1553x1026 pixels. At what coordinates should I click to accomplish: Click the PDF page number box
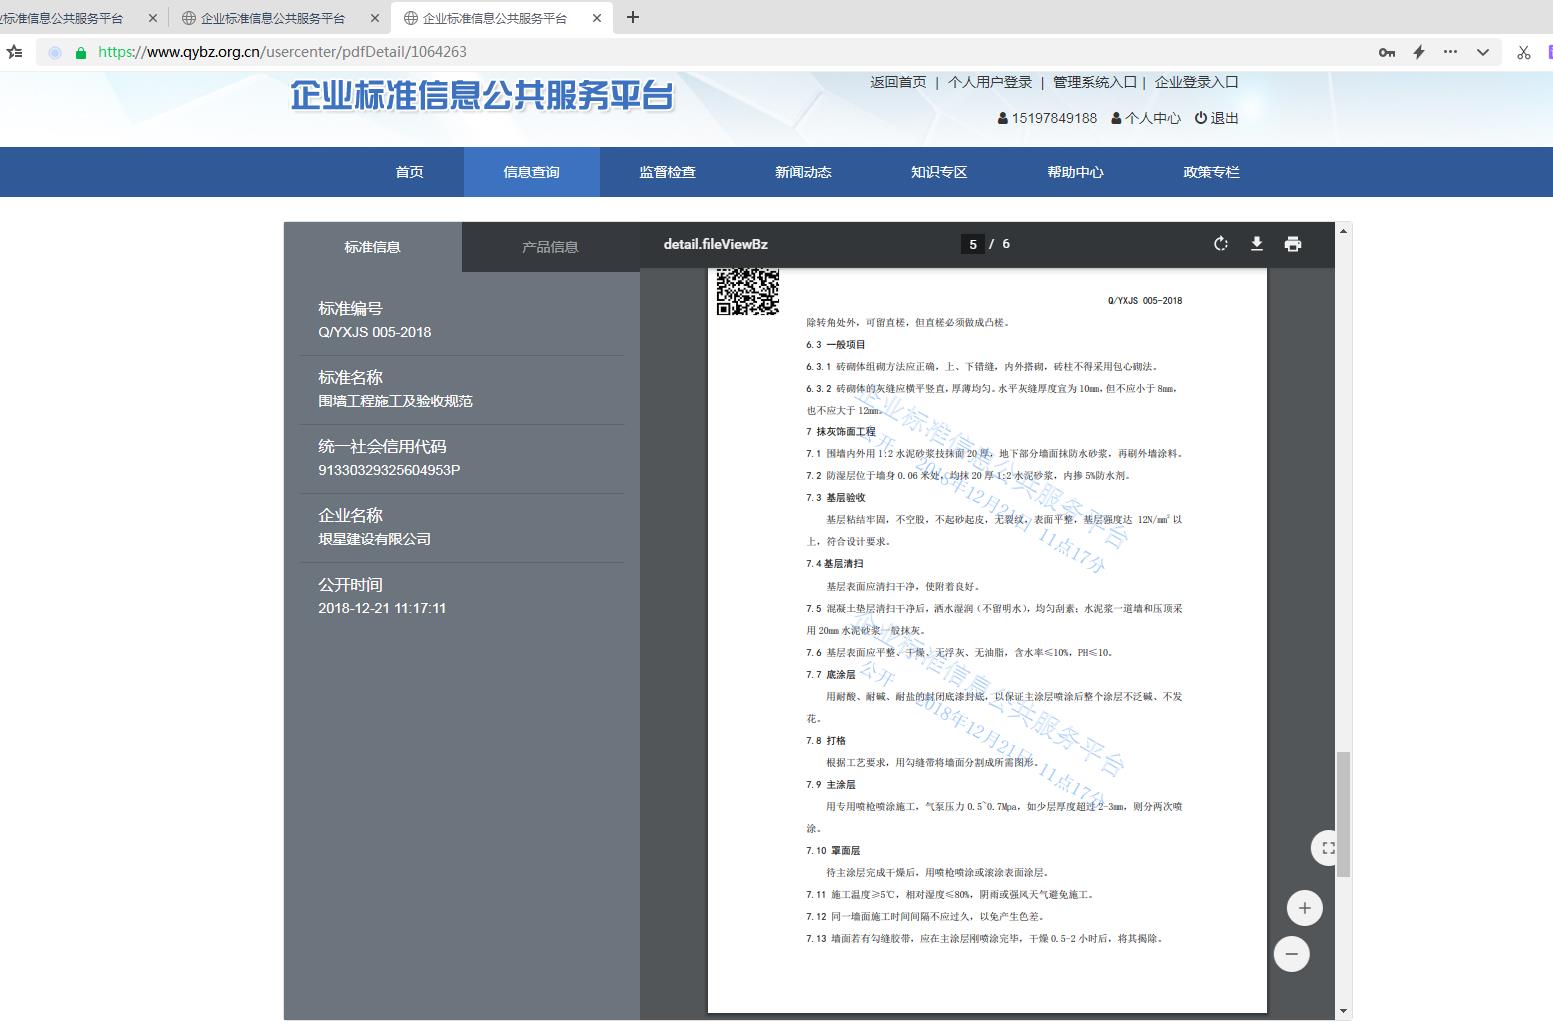click(973, 244)
